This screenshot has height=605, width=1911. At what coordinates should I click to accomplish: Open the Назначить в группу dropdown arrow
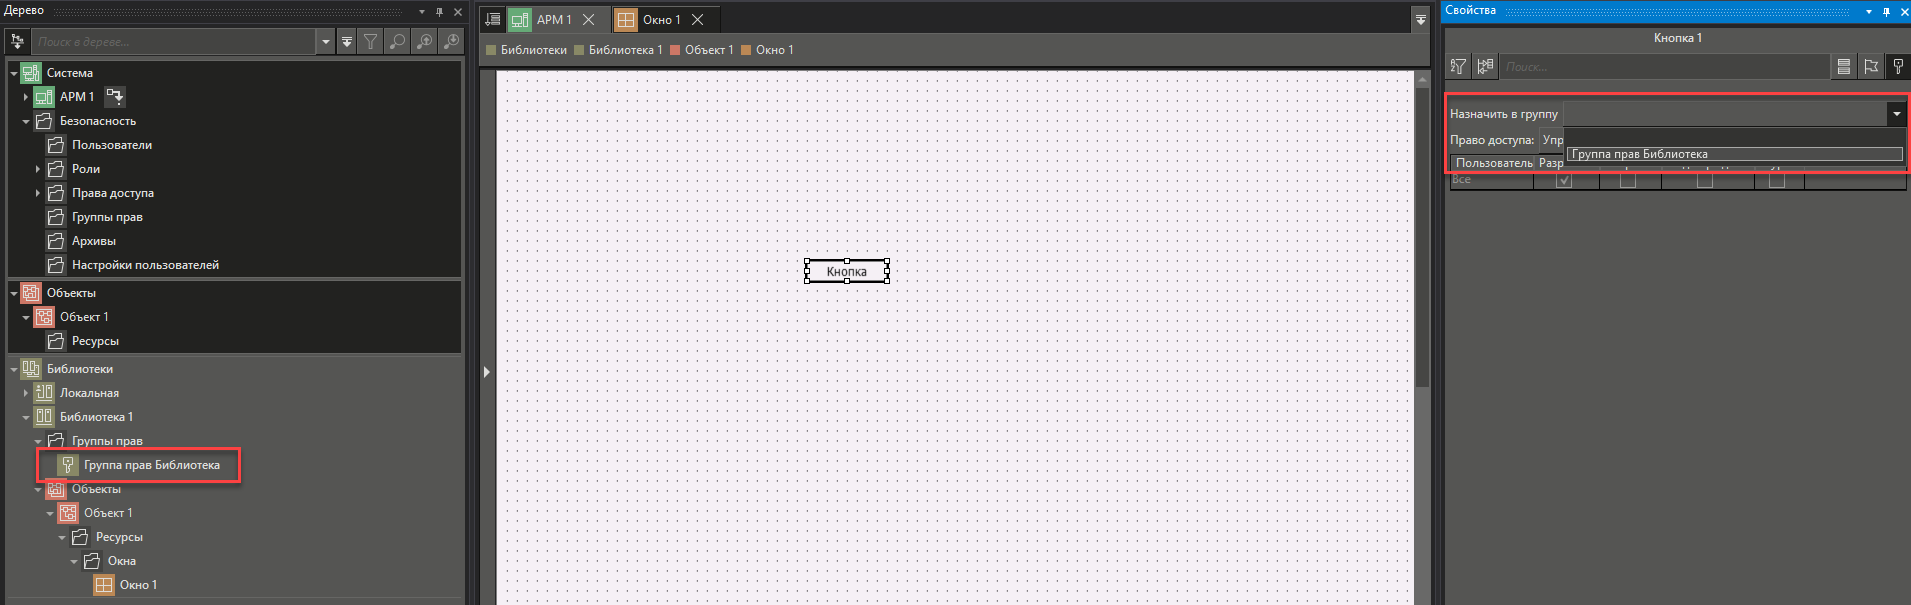(x=1895, y=114)
